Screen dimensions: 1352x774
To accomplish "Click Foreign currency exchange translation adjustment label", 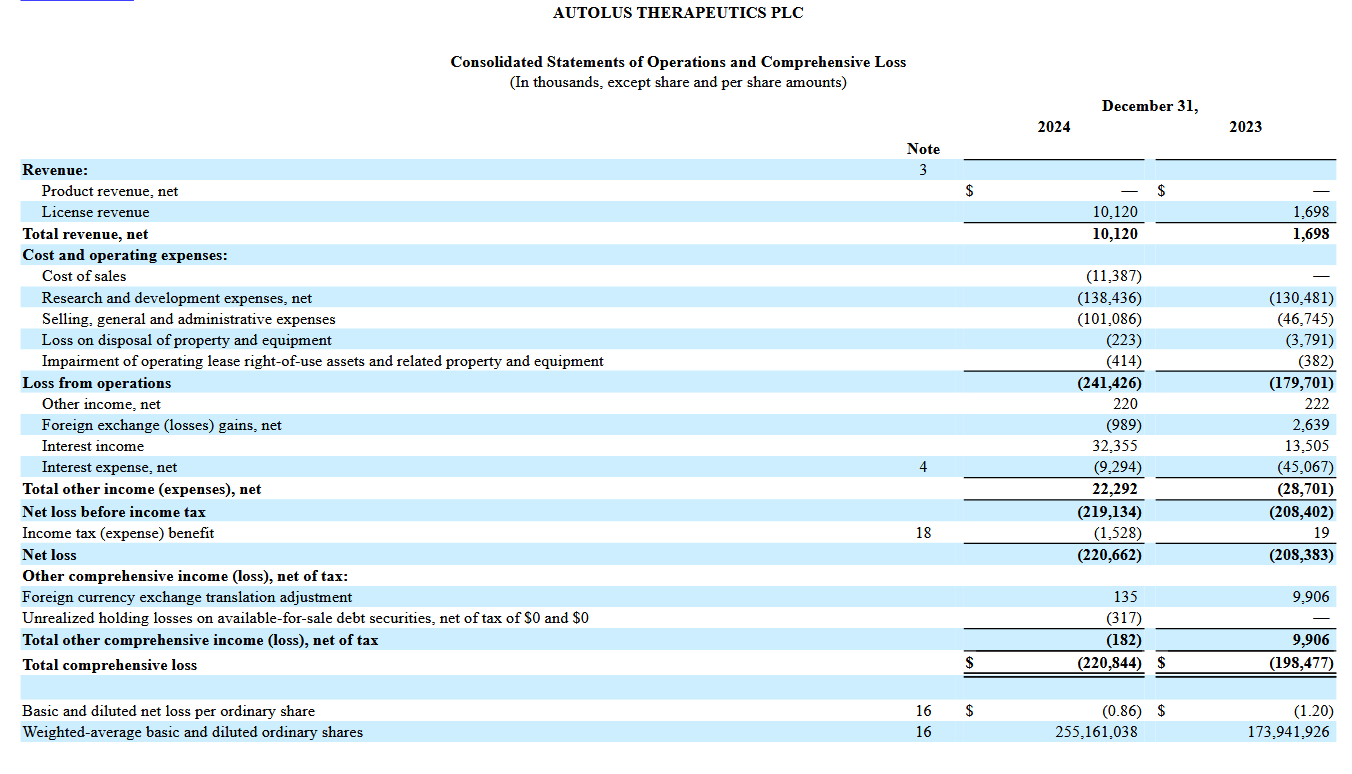I will click(x=187, y=597).
